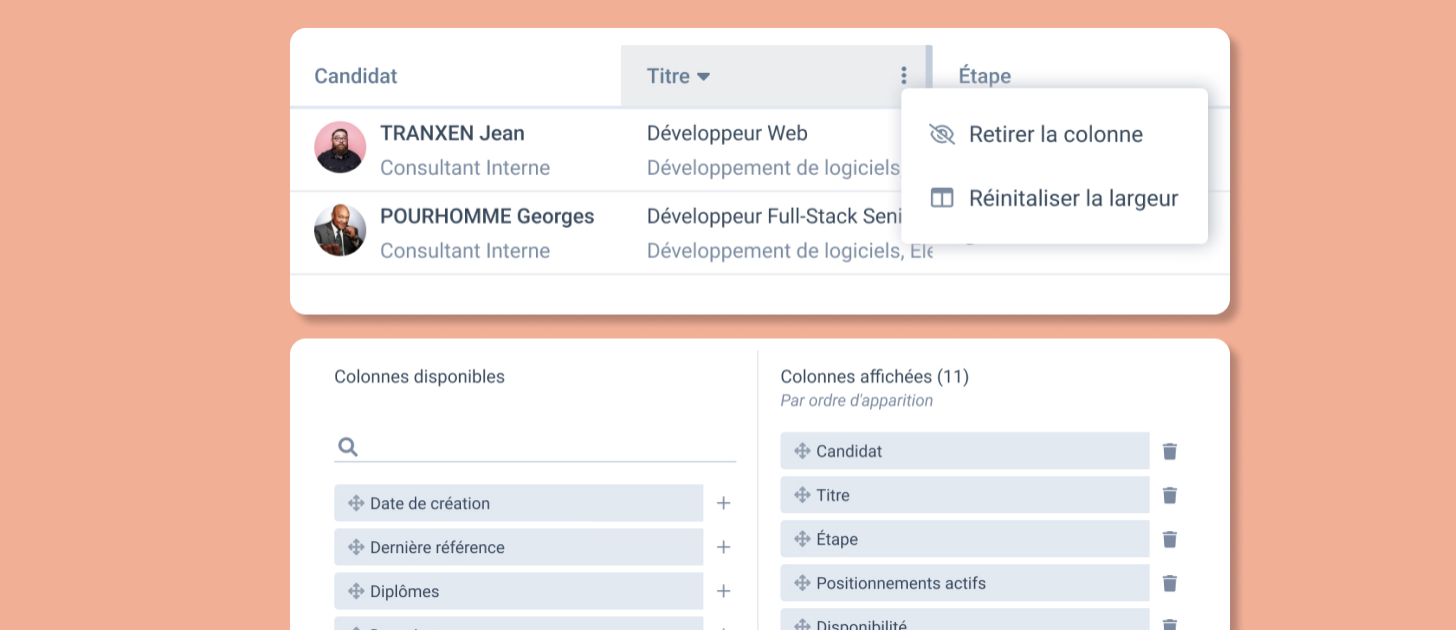Screen dimensions: 1456x630
Task: Click the column layout icon beside Réinitaliser la largeur
Action: [942, 198]
